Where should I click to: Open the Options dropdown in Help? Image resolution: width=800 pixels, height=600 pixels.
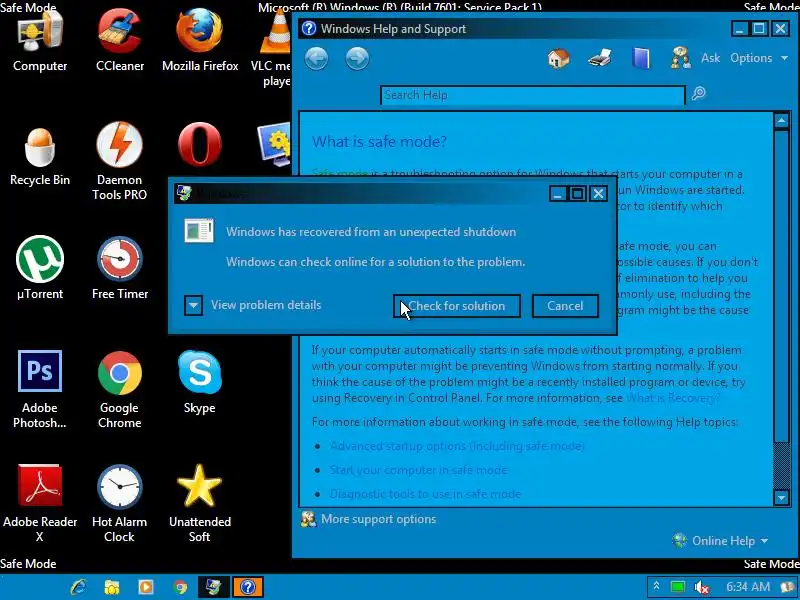759,58
